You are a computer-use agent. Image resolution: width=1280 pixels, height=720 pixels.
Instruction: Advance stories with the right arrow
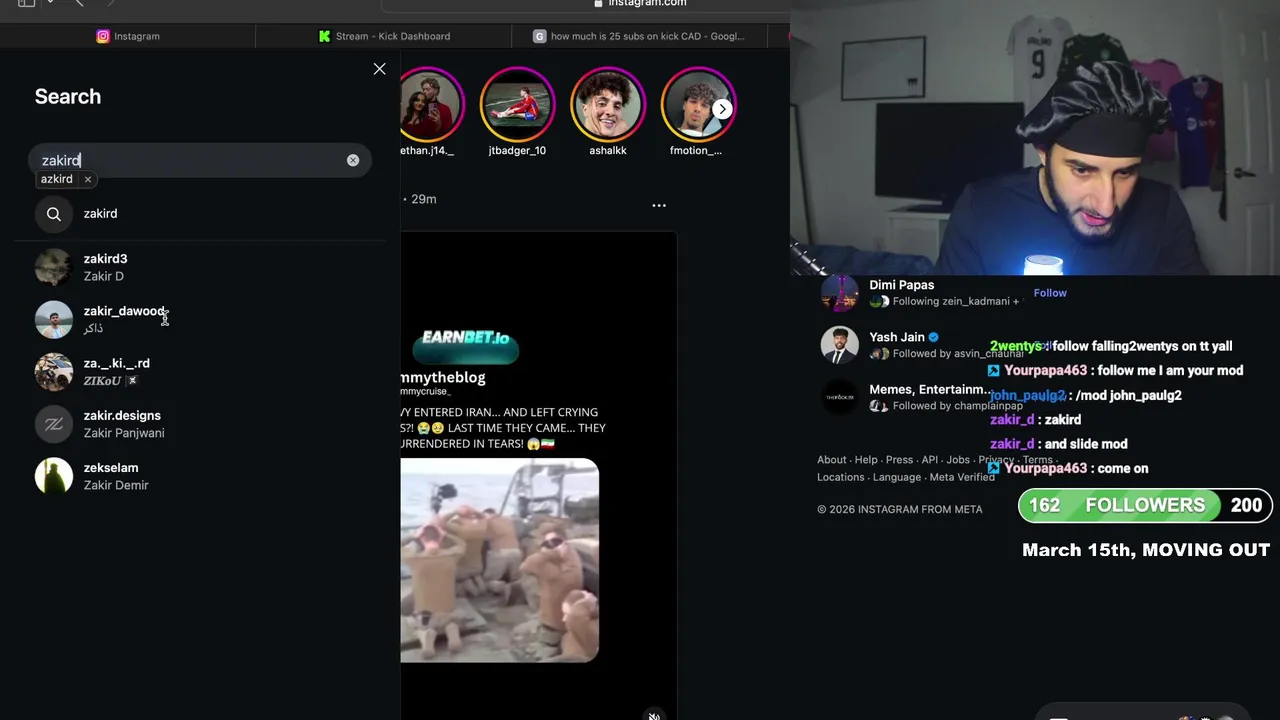click(x=722, y=108)
